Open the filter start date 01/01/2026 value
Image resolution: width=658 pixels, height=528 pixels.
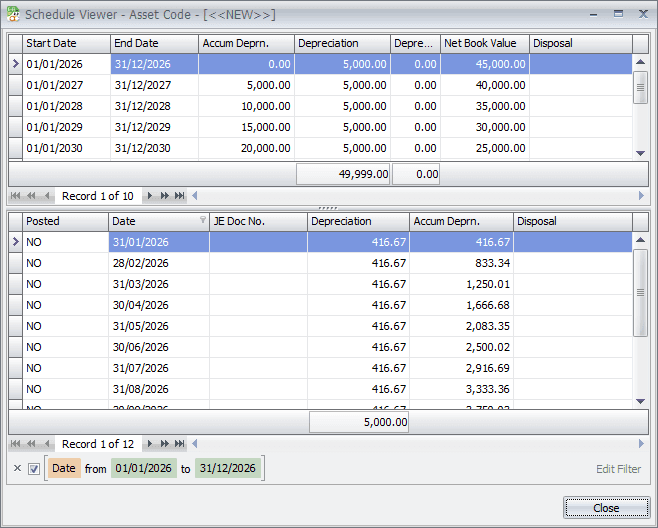click(143, 468)
